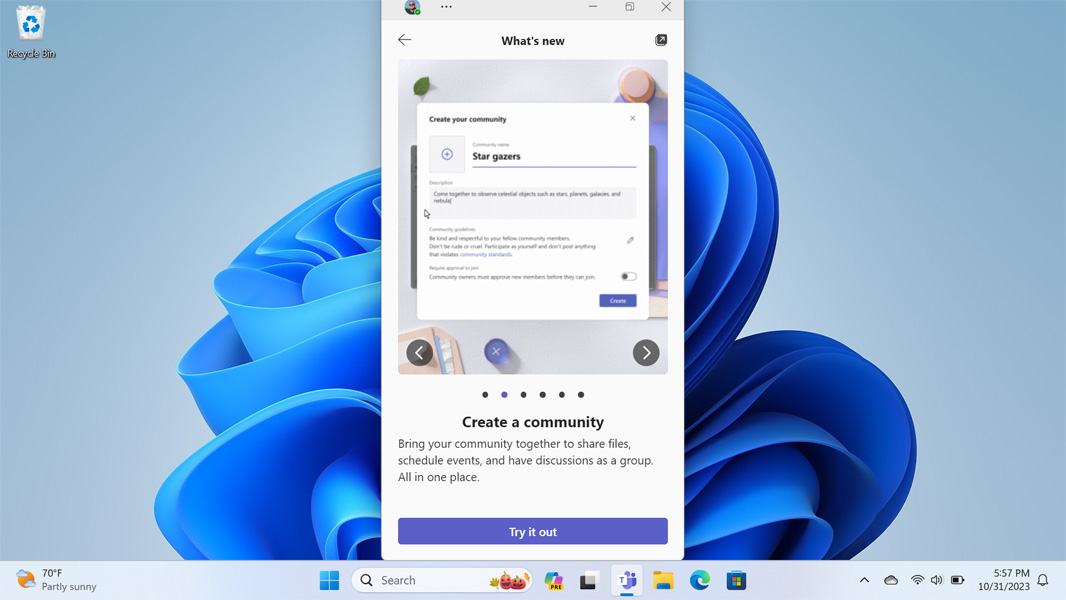The image size is (1066, 600).
Task: Open the profile avatar in title bar
Action: (412, 7)
